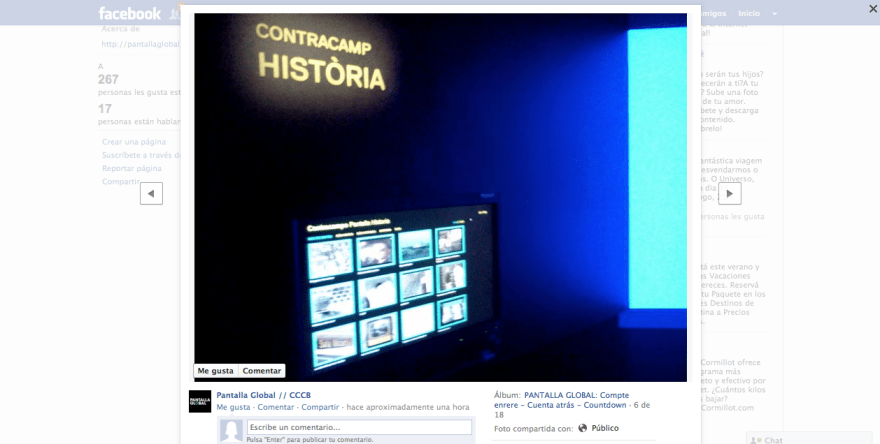
Task: Go to the previous photo arrow
Action: coord(151,193)
